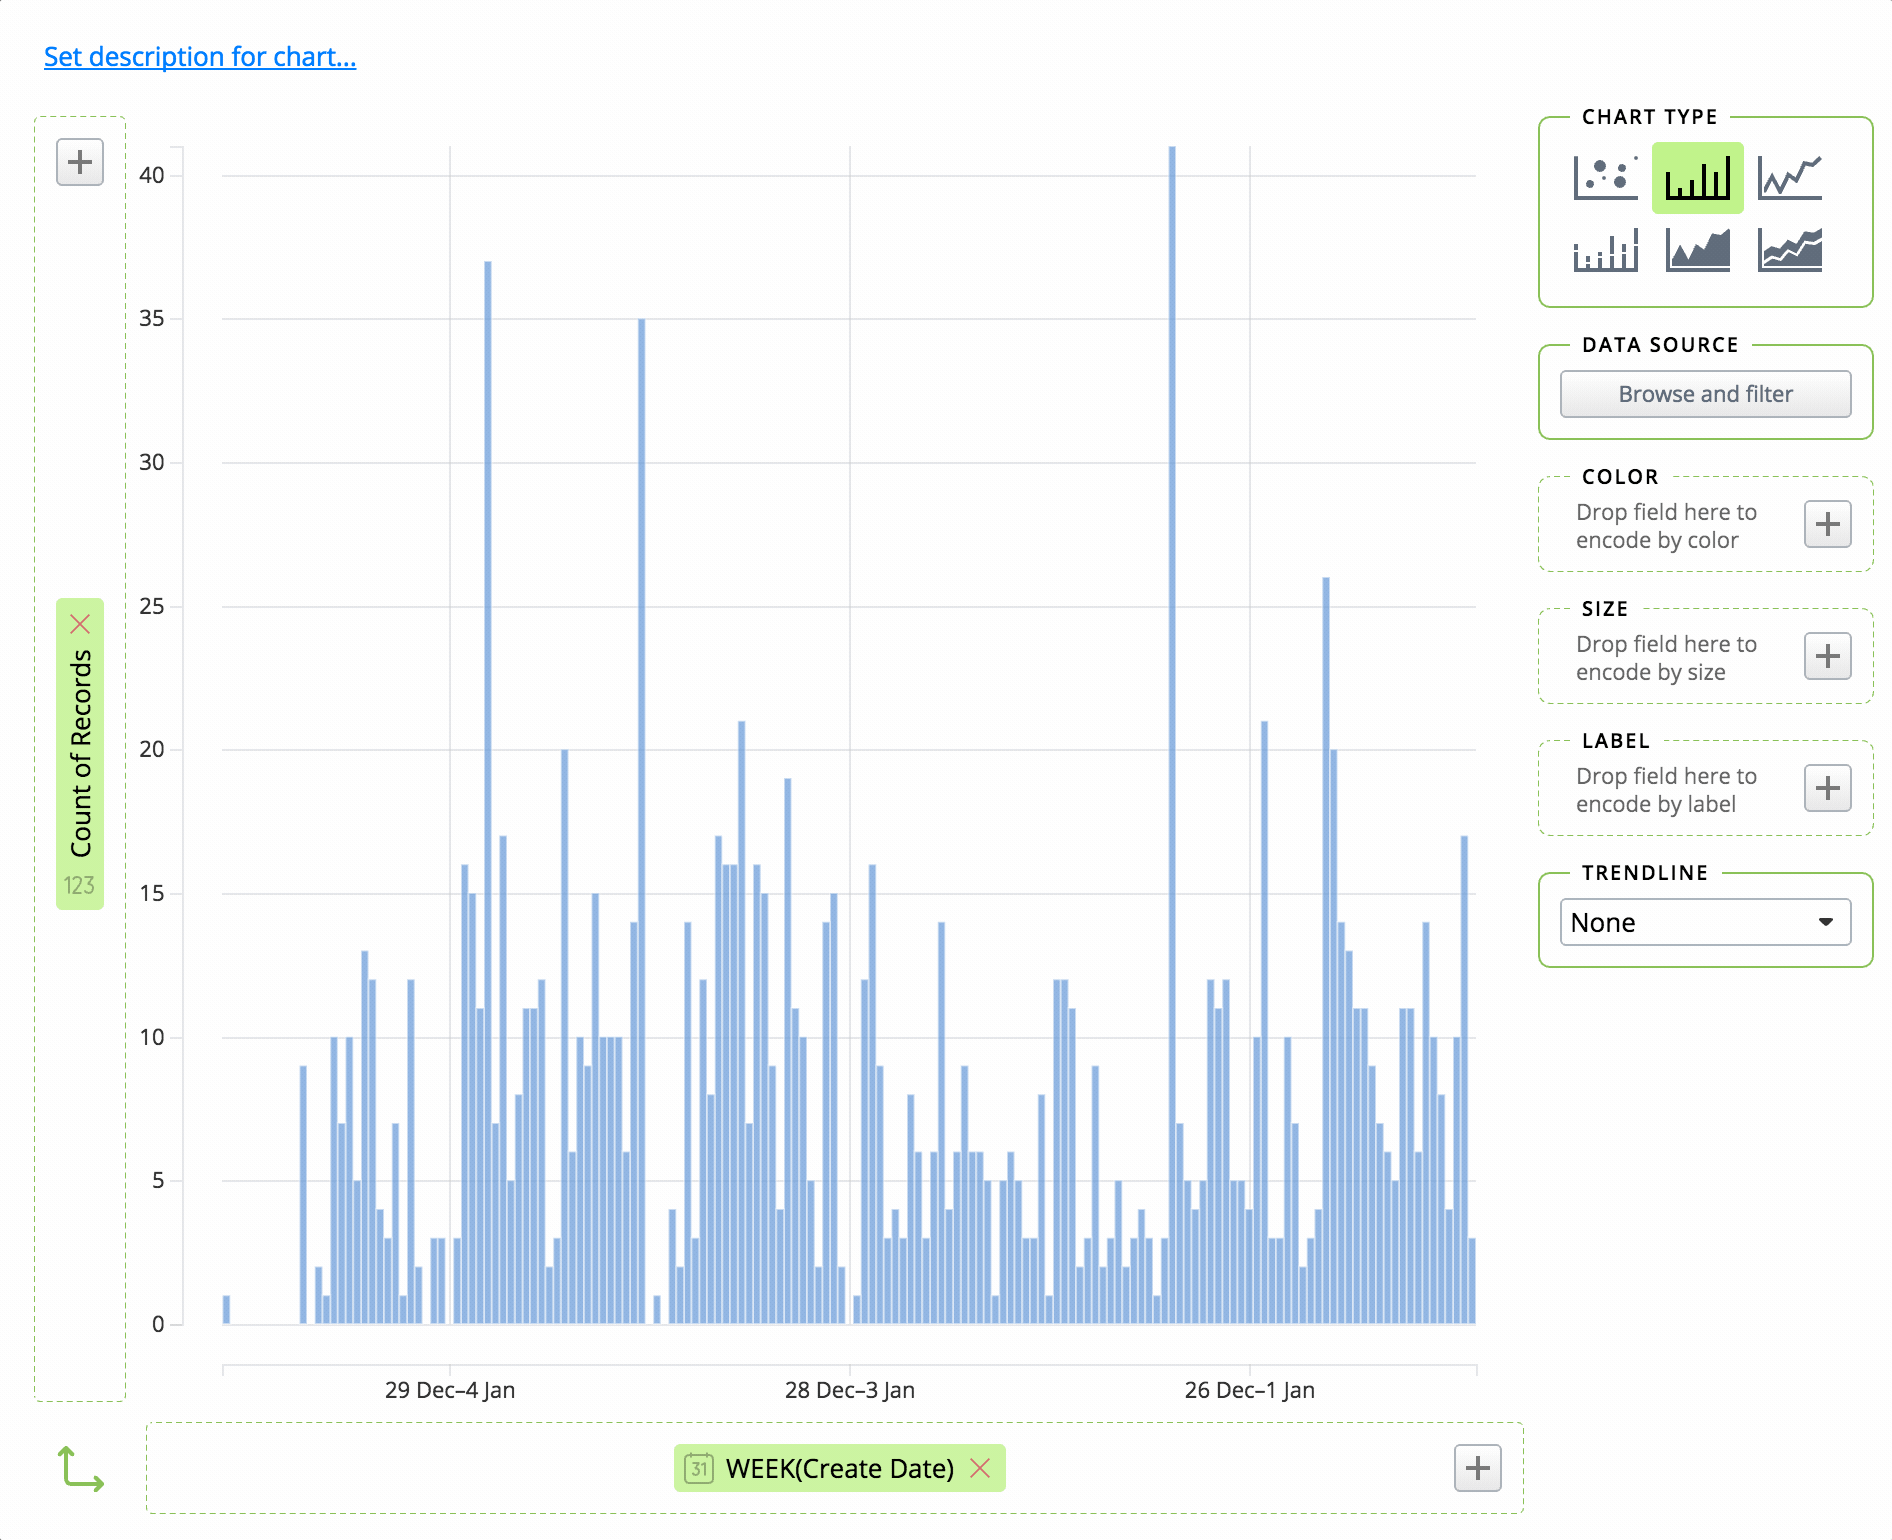This screenshot has height=1540, width=1892.
Task: Add a field to encode by color
Action: click(x=1827, y=524)
